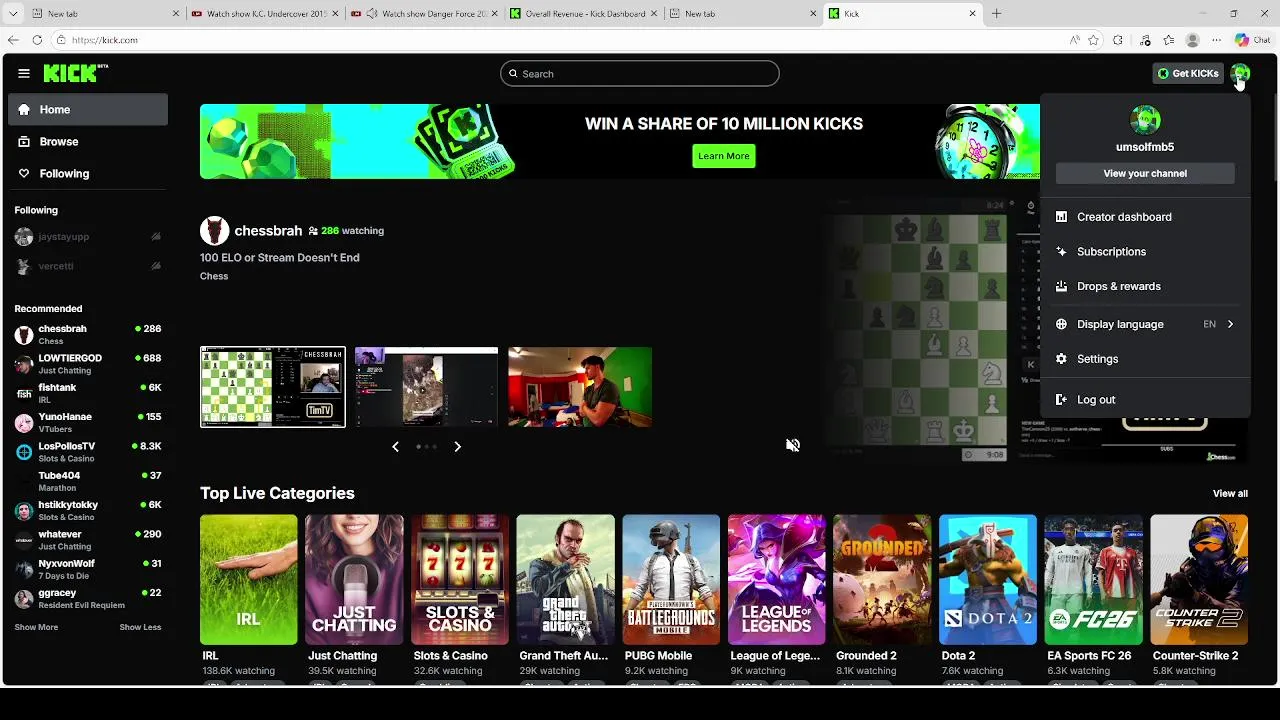Select the green room stream thumbnail

[x=580, y=387]
